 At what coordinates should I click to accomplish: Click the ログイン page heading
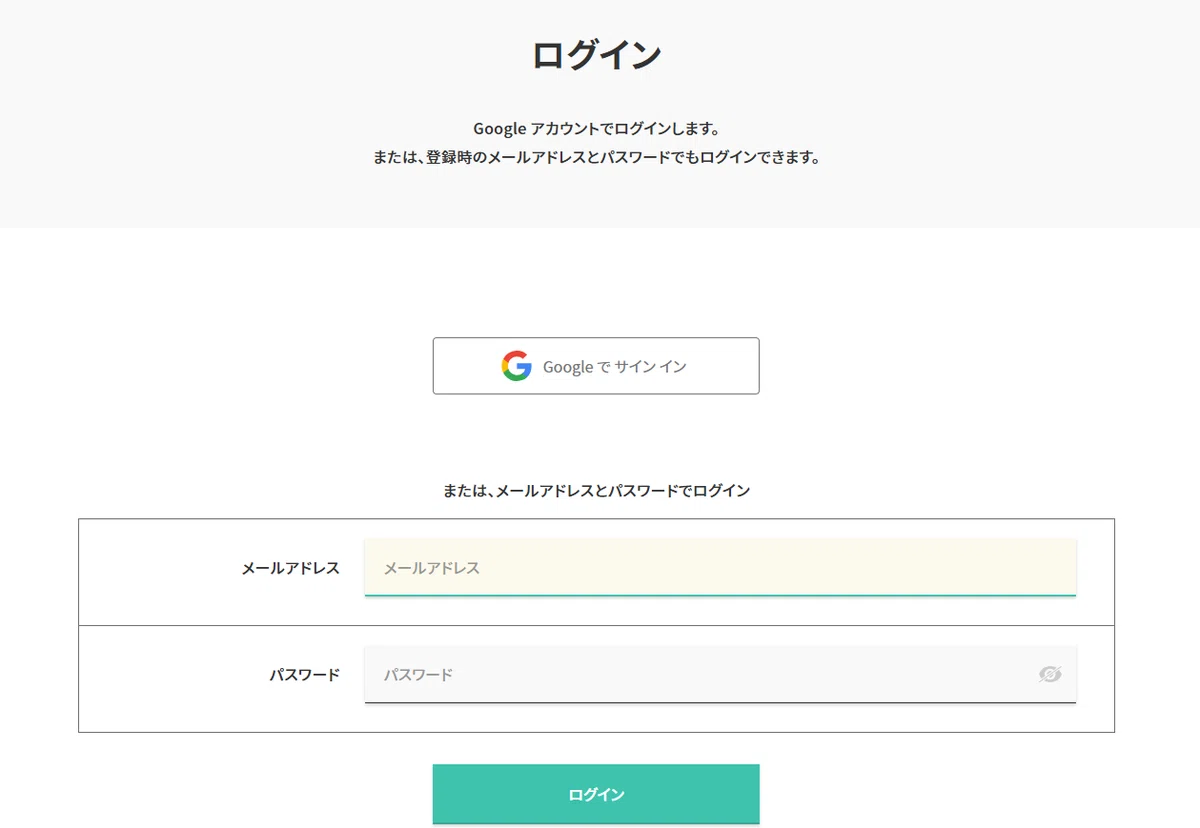click(596, 55)
